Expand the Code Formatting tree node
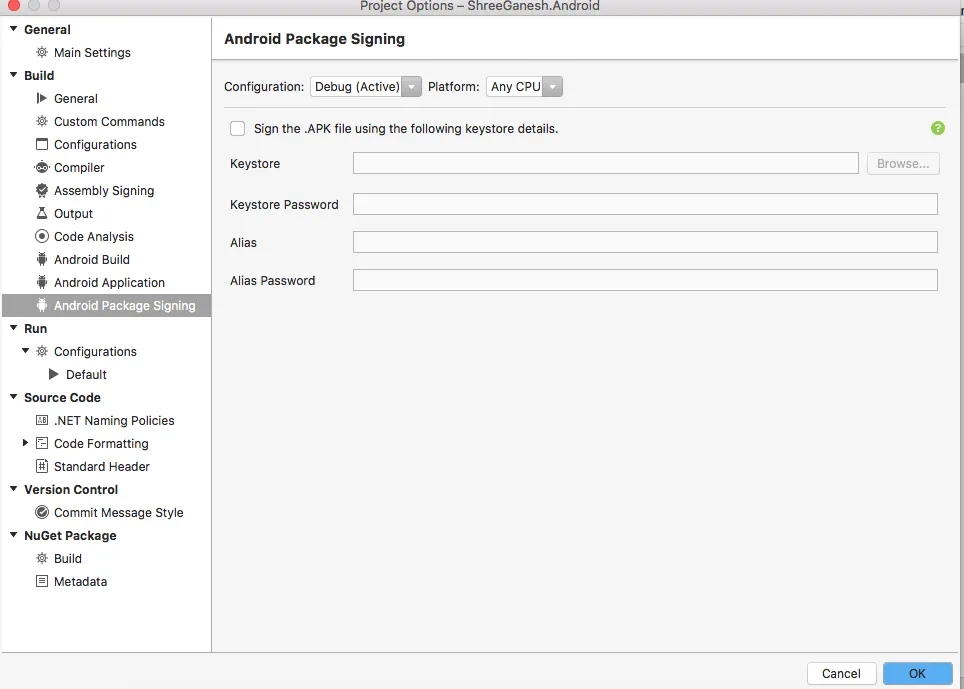 tap(26, 443)
